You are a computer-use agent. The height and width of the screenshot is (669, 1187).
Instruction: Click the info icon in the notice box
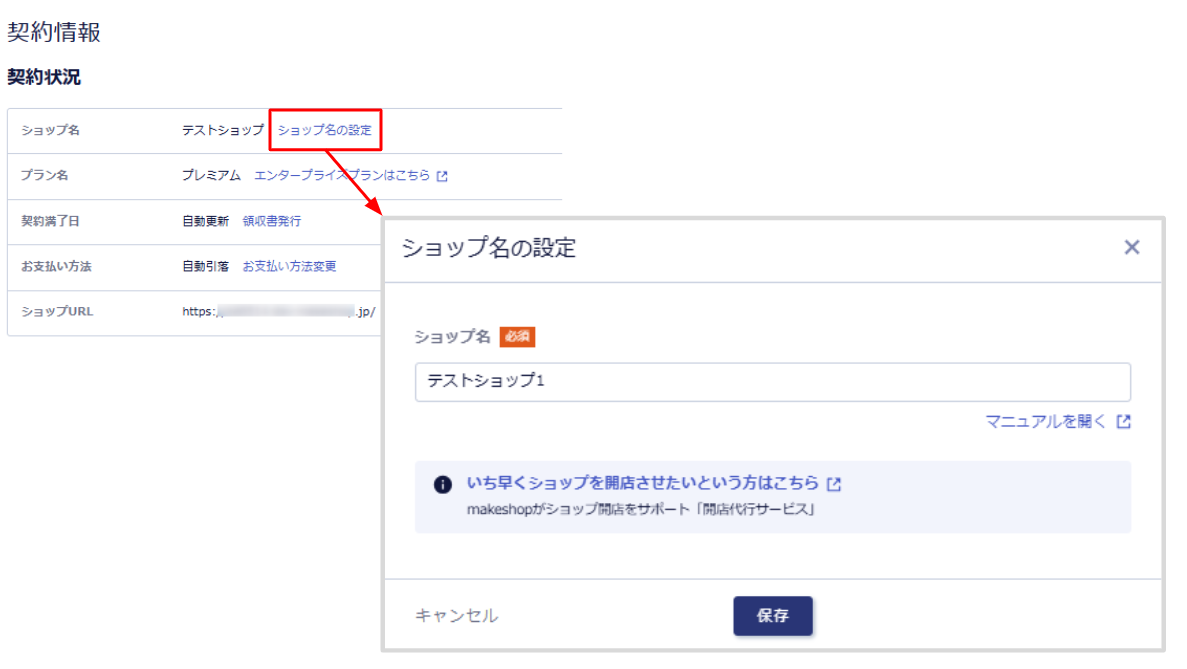pos(442,485)
